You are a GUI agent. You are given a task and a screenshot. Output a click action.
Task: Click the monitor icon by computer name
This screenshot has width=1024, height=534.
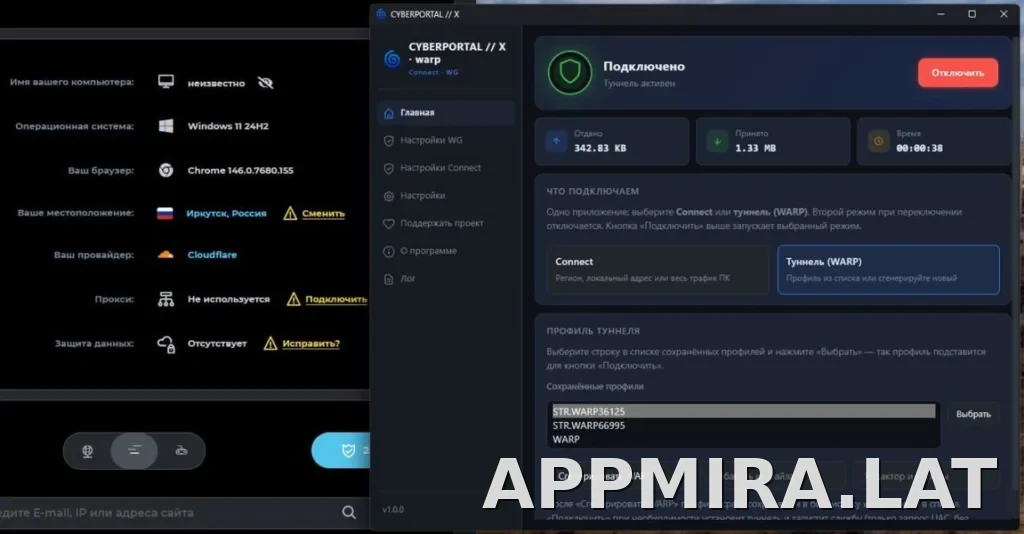(x=166, y=82)
